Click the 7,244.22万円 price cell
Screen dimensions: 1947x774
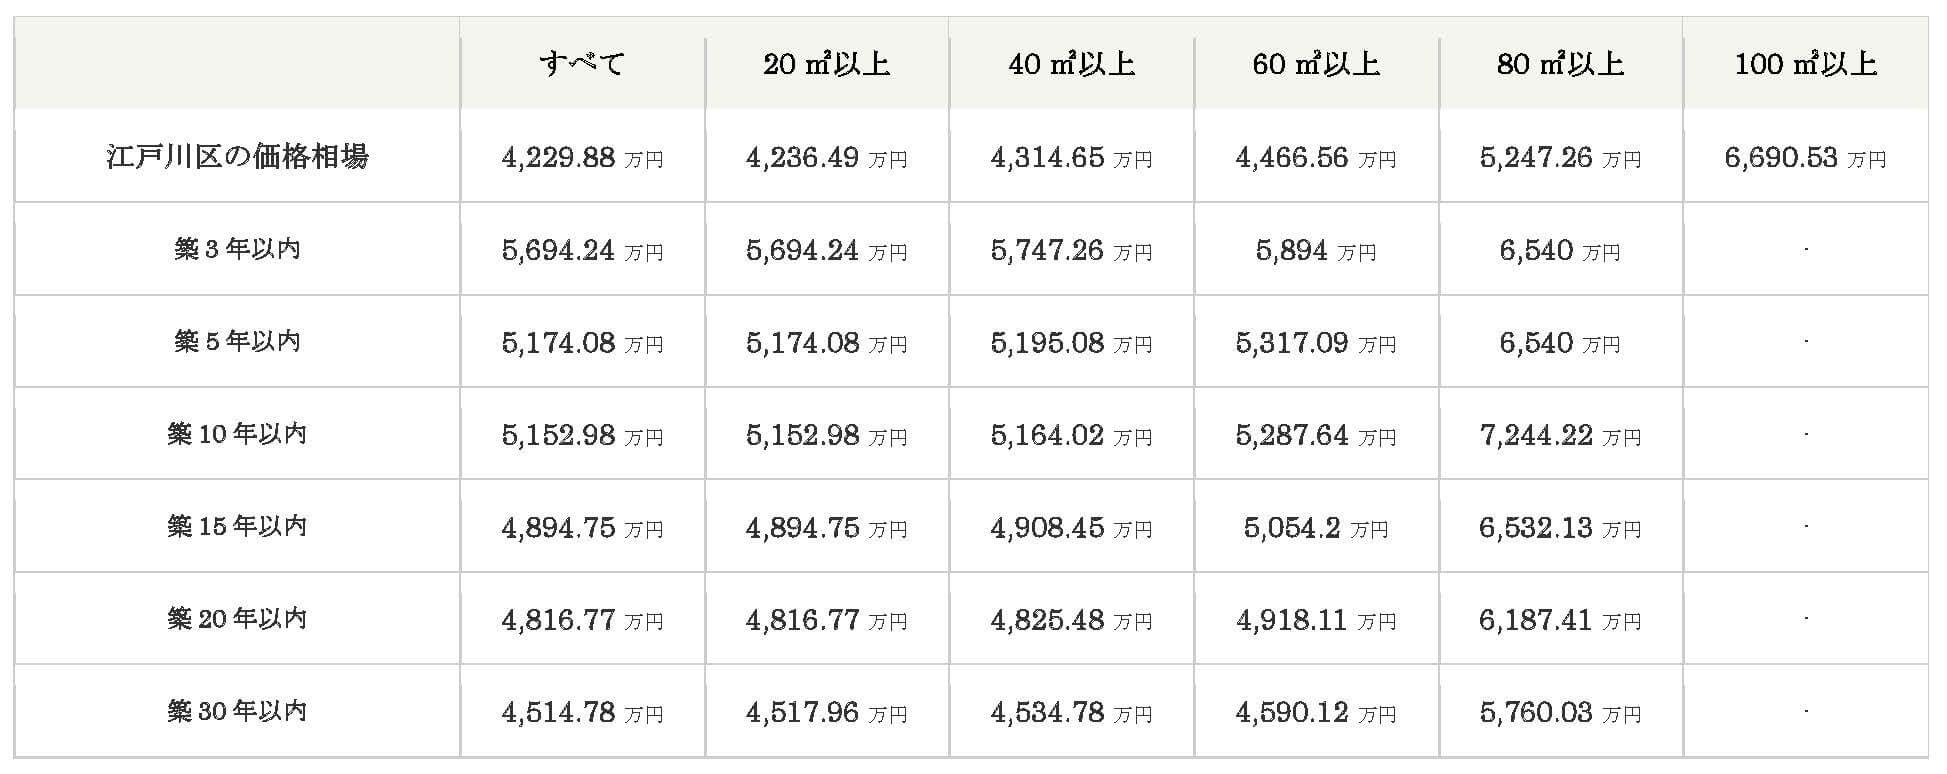(1560, 436)
